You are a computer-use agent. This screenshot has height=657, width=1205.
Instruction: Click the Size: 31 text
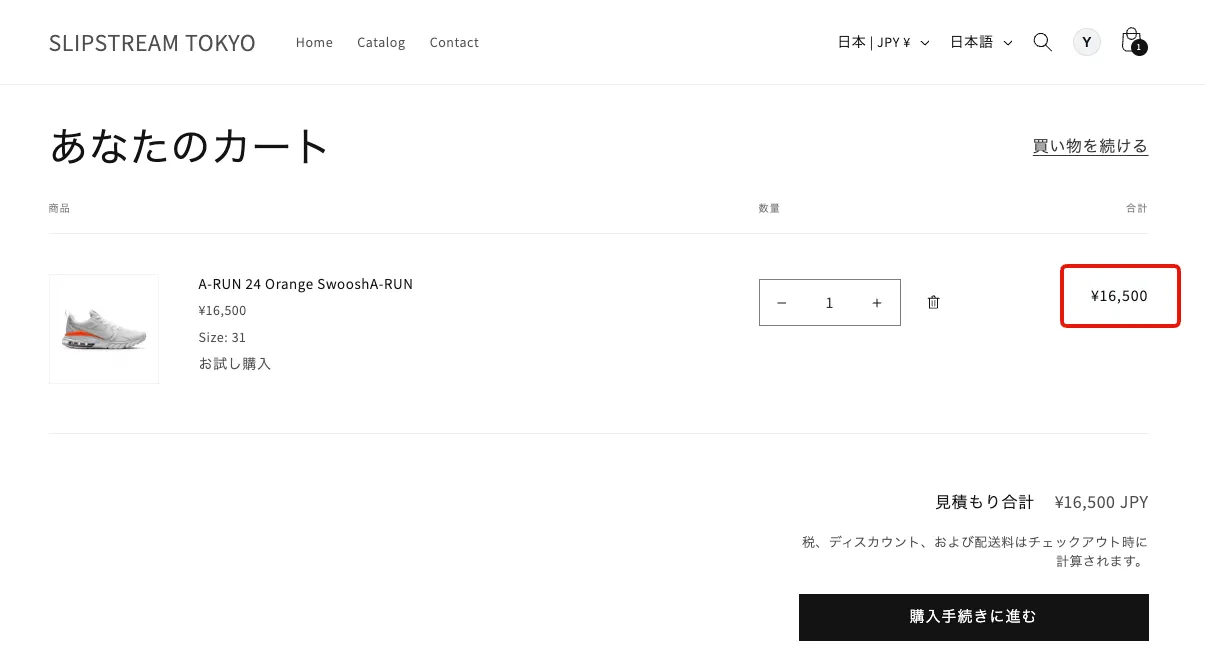[x=222, y=337]
